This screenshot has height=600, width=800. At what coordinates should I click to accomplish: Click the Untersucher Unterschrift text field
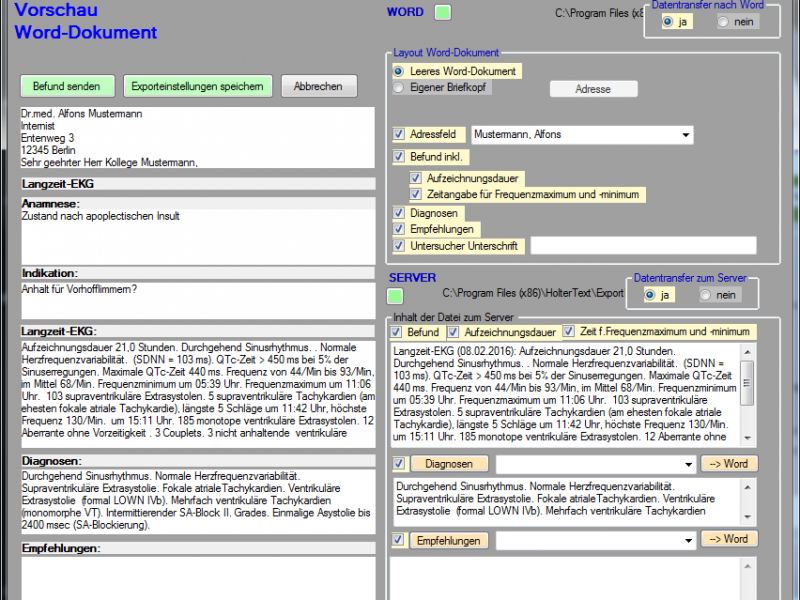(643, 245)
